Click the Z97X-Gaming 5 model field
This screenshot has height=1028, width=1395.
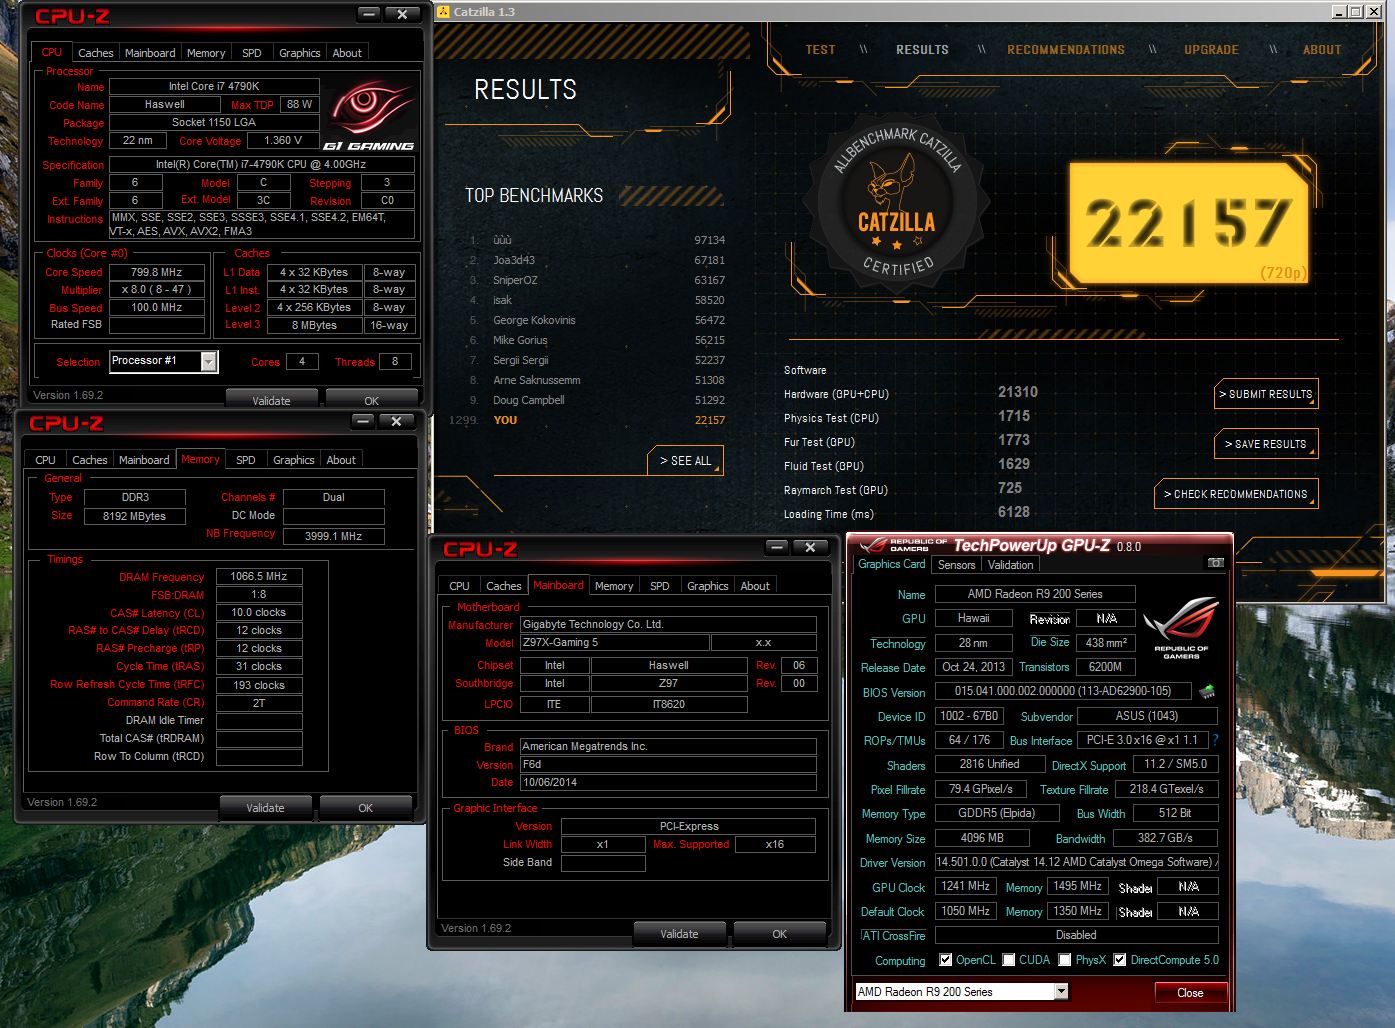pos(614,642)
